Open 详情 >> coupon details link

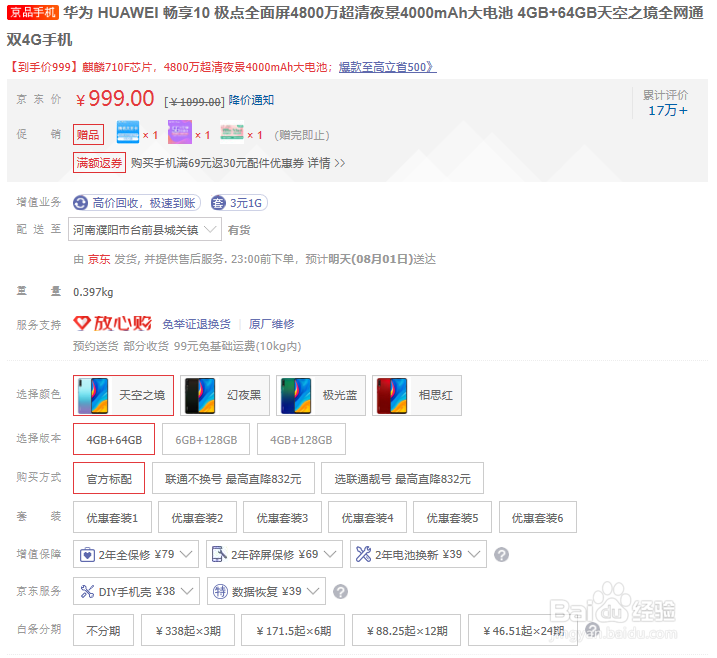pyautogui.click(x=326, y=163)
